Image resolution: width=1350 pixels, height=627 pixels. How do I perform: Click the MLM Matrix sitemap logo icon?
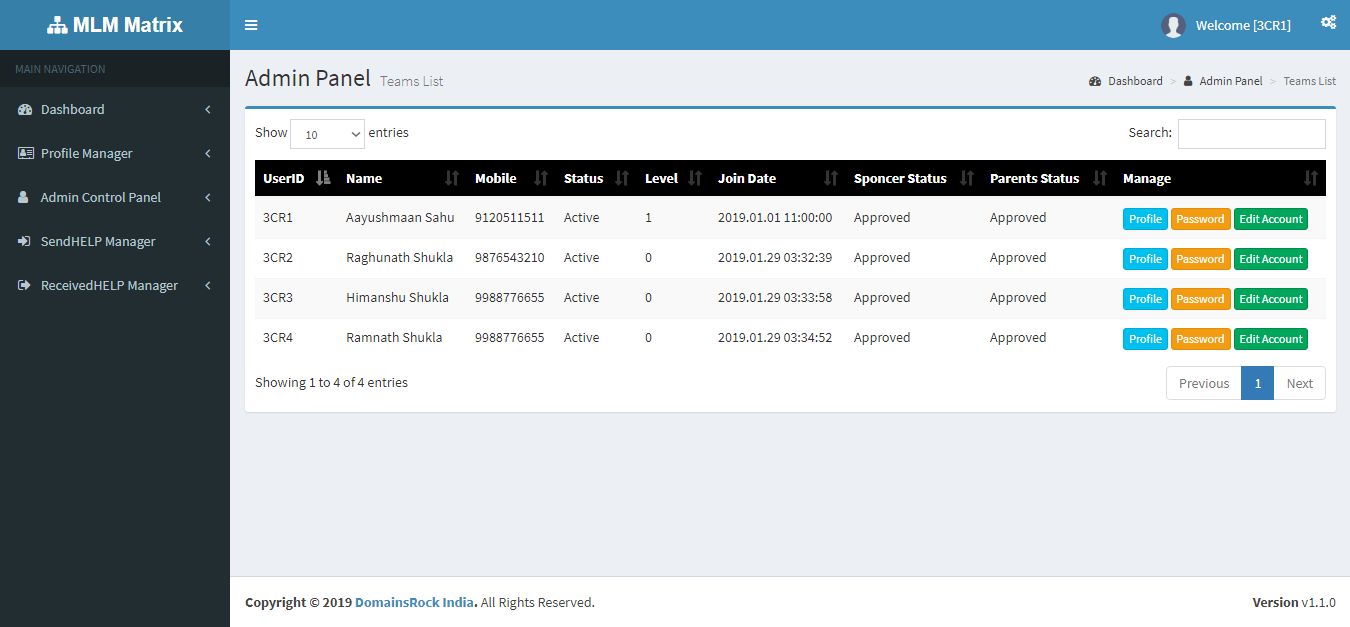57,26
